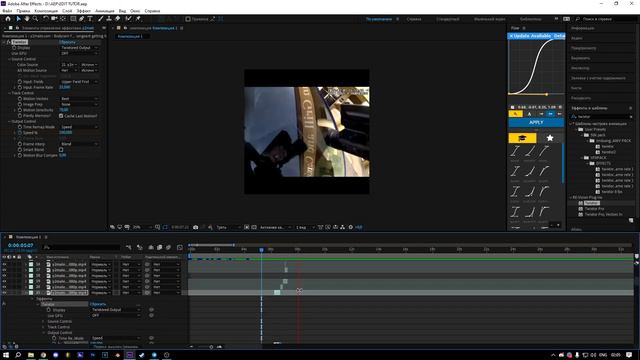The width and height of the screenshot is (640, 360).
Task: Select the Rotation tool
Action: click(x=46, y=19)
